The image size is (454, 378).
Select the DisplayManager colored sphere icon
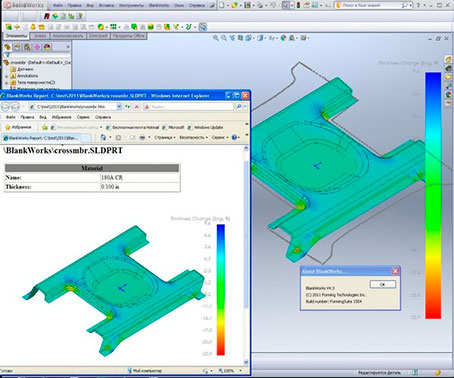tap(47, 47)
